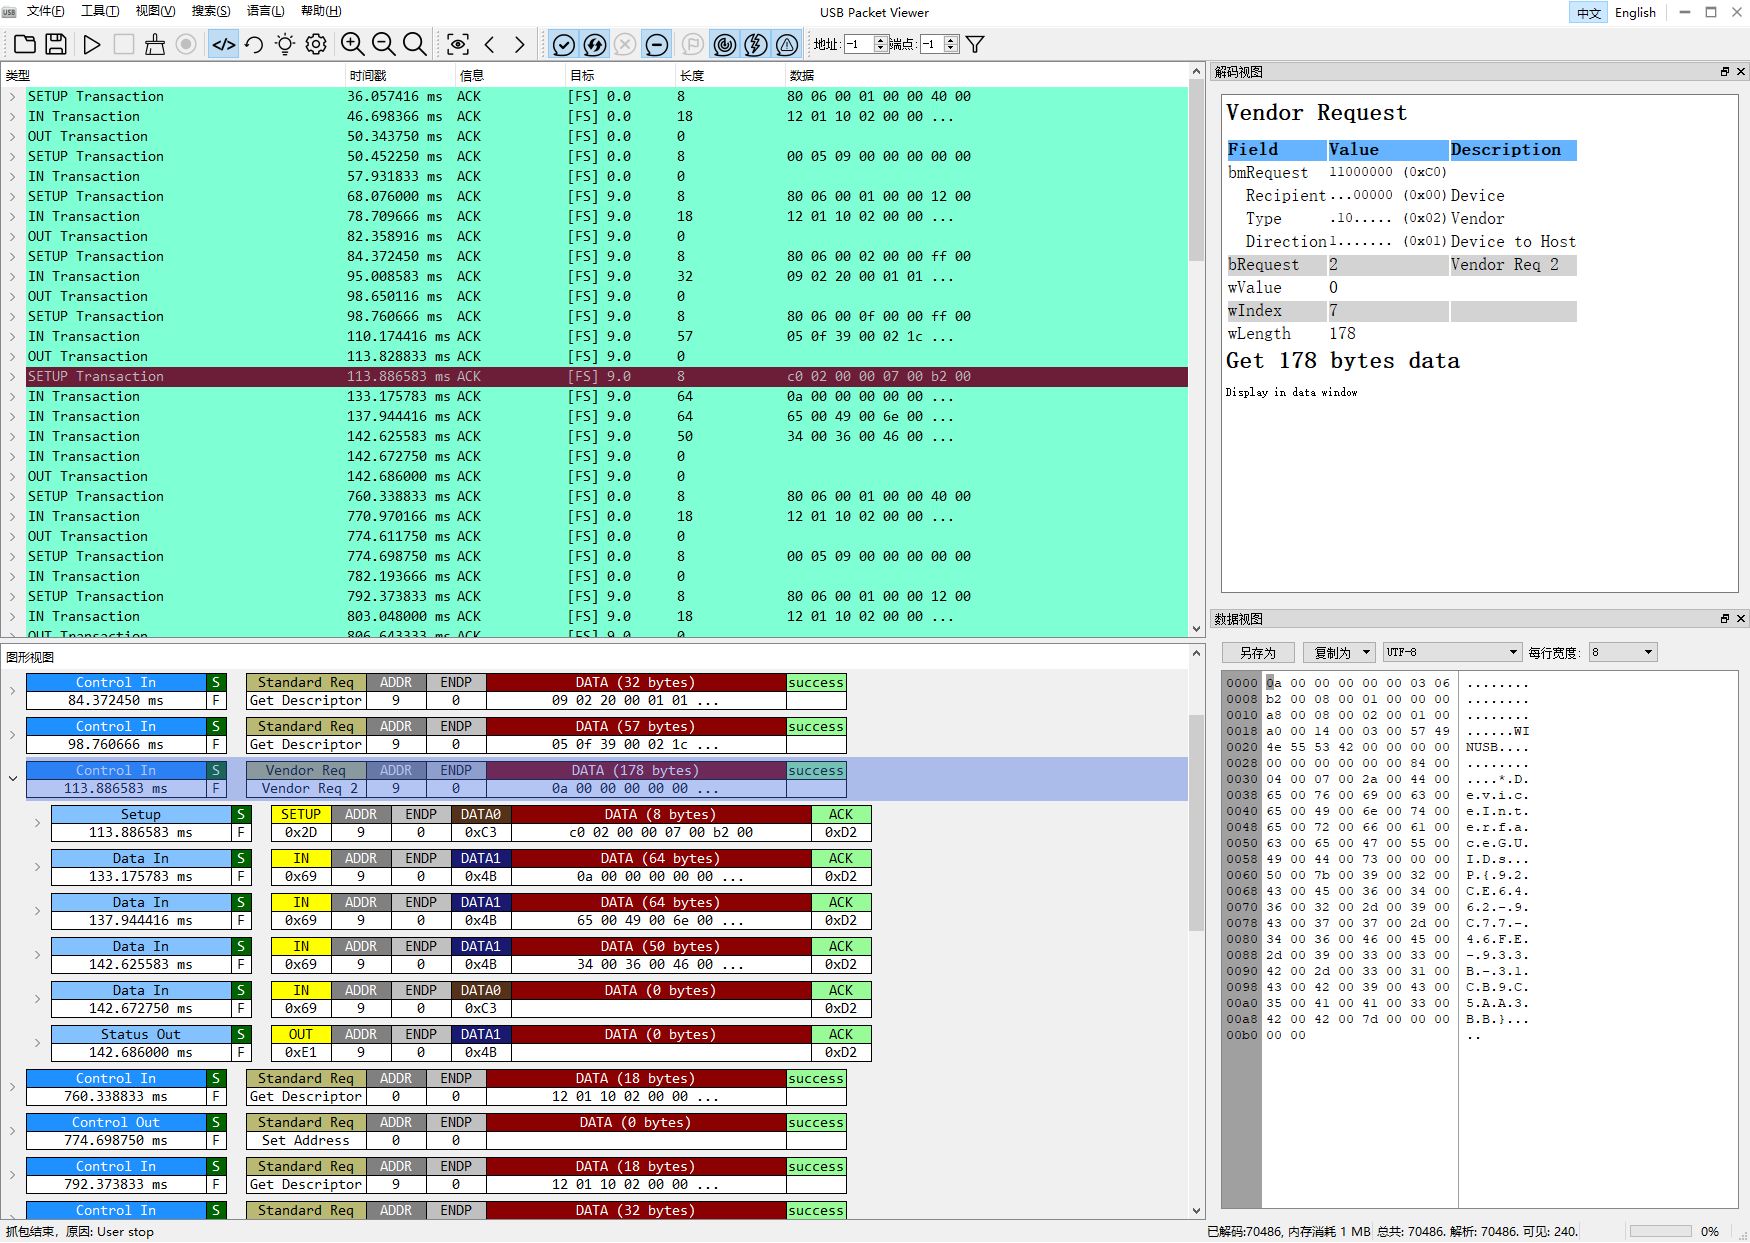
Task: Switch language to 中文
Action: coord(1589,13)
